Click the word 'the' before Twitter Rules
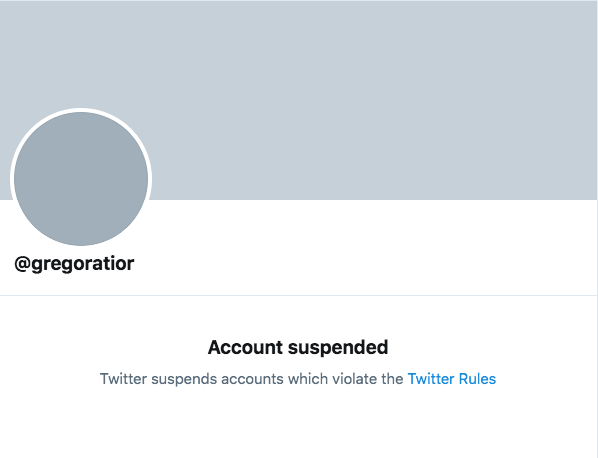The height and width of the screenshot is (458, 598). coord(391,379)
